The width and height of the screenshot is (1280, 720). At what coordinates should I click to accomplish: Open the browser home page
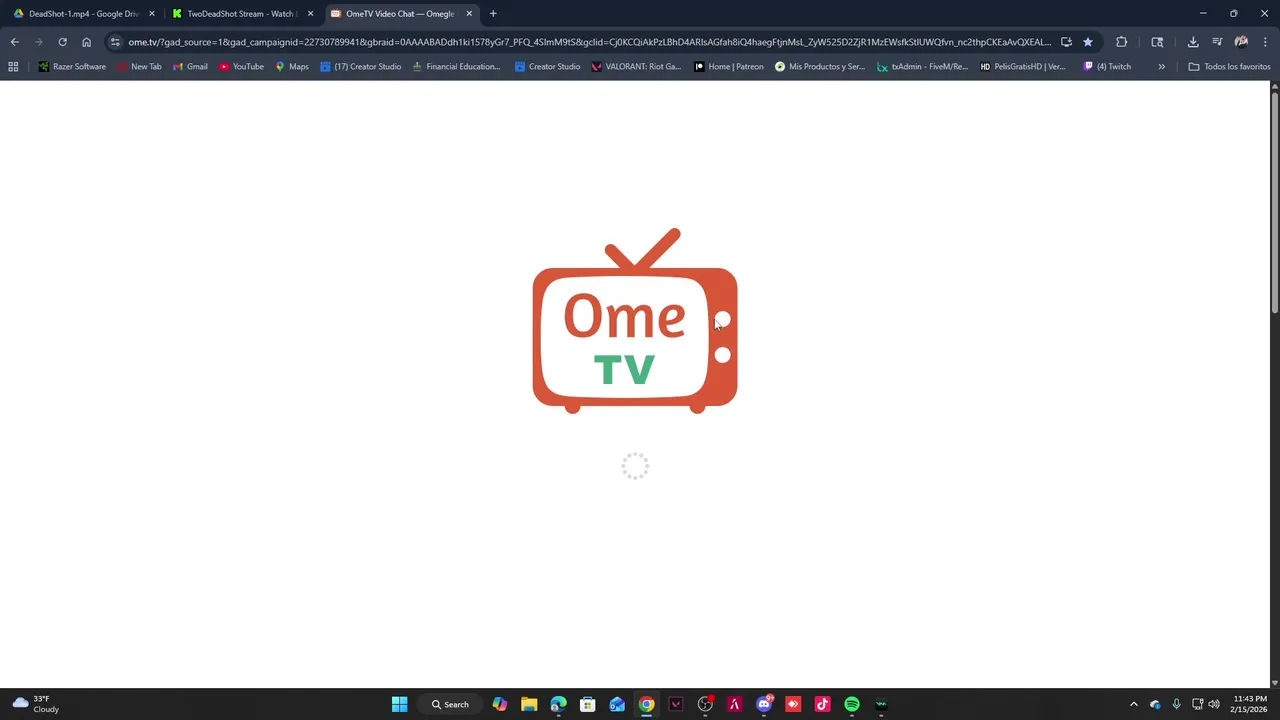click(86, 42)
